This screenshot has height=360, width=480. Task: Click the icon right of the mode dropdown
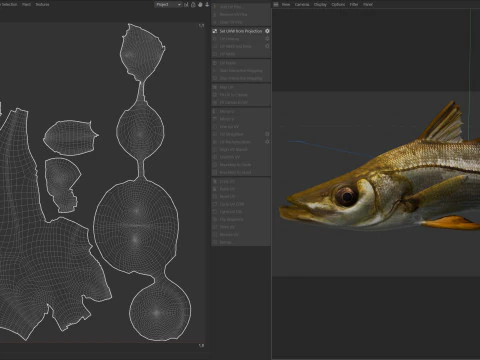(x=186, y=4)
